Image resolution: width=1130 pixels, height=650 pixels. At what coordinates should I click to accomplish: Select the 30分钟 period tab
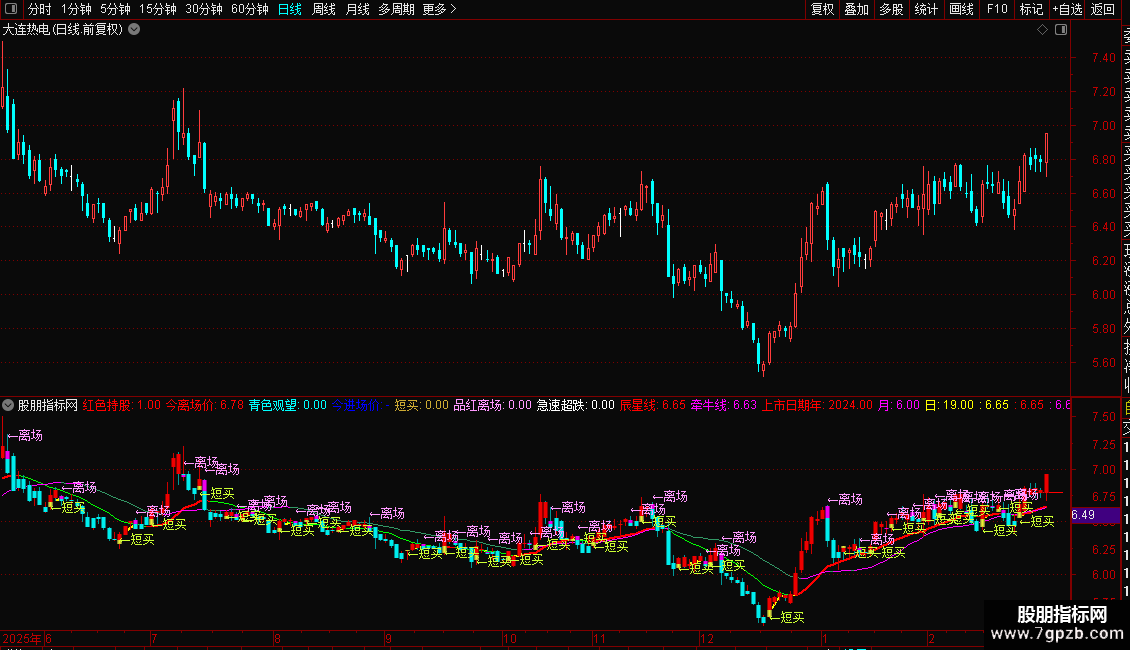(x=204, y=9)
